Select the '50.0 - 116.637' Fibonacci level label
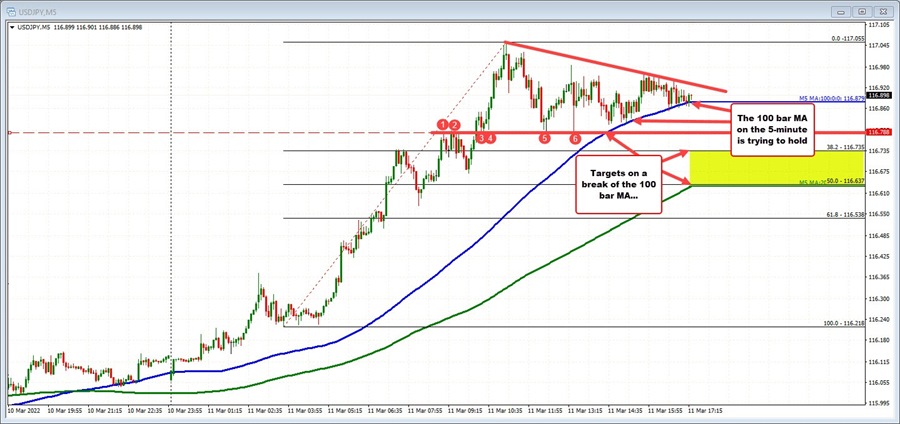Image resolution: width=900 pixels, height=424 pixels. 845,181
